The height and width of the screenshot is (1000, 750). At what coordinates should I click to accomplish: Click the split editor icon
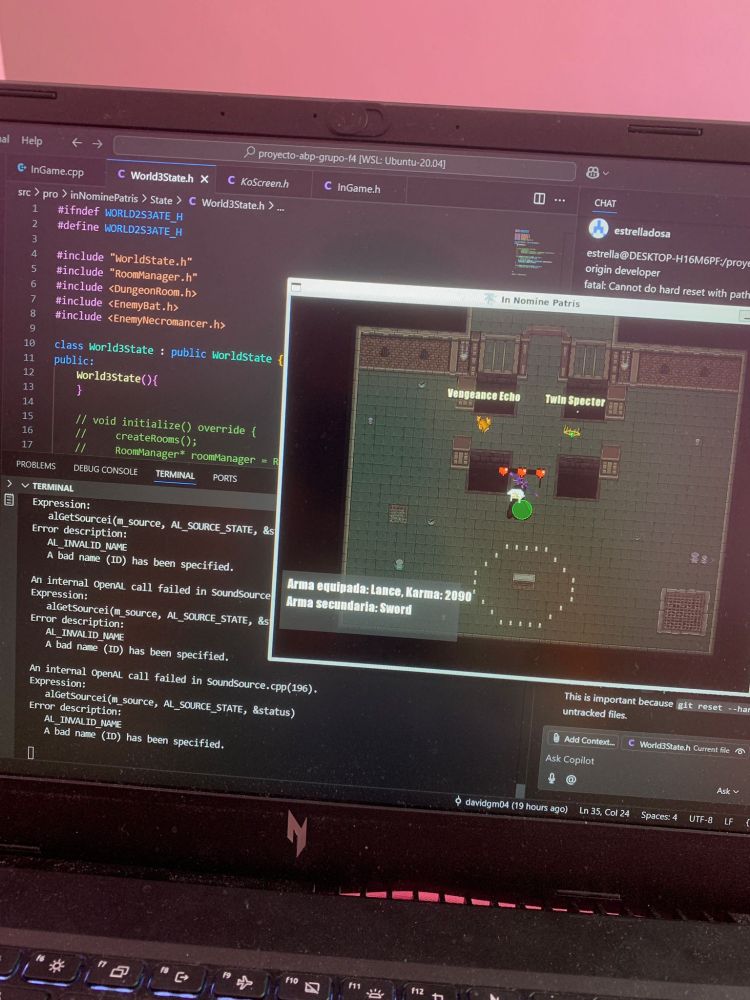click(539, 199)
